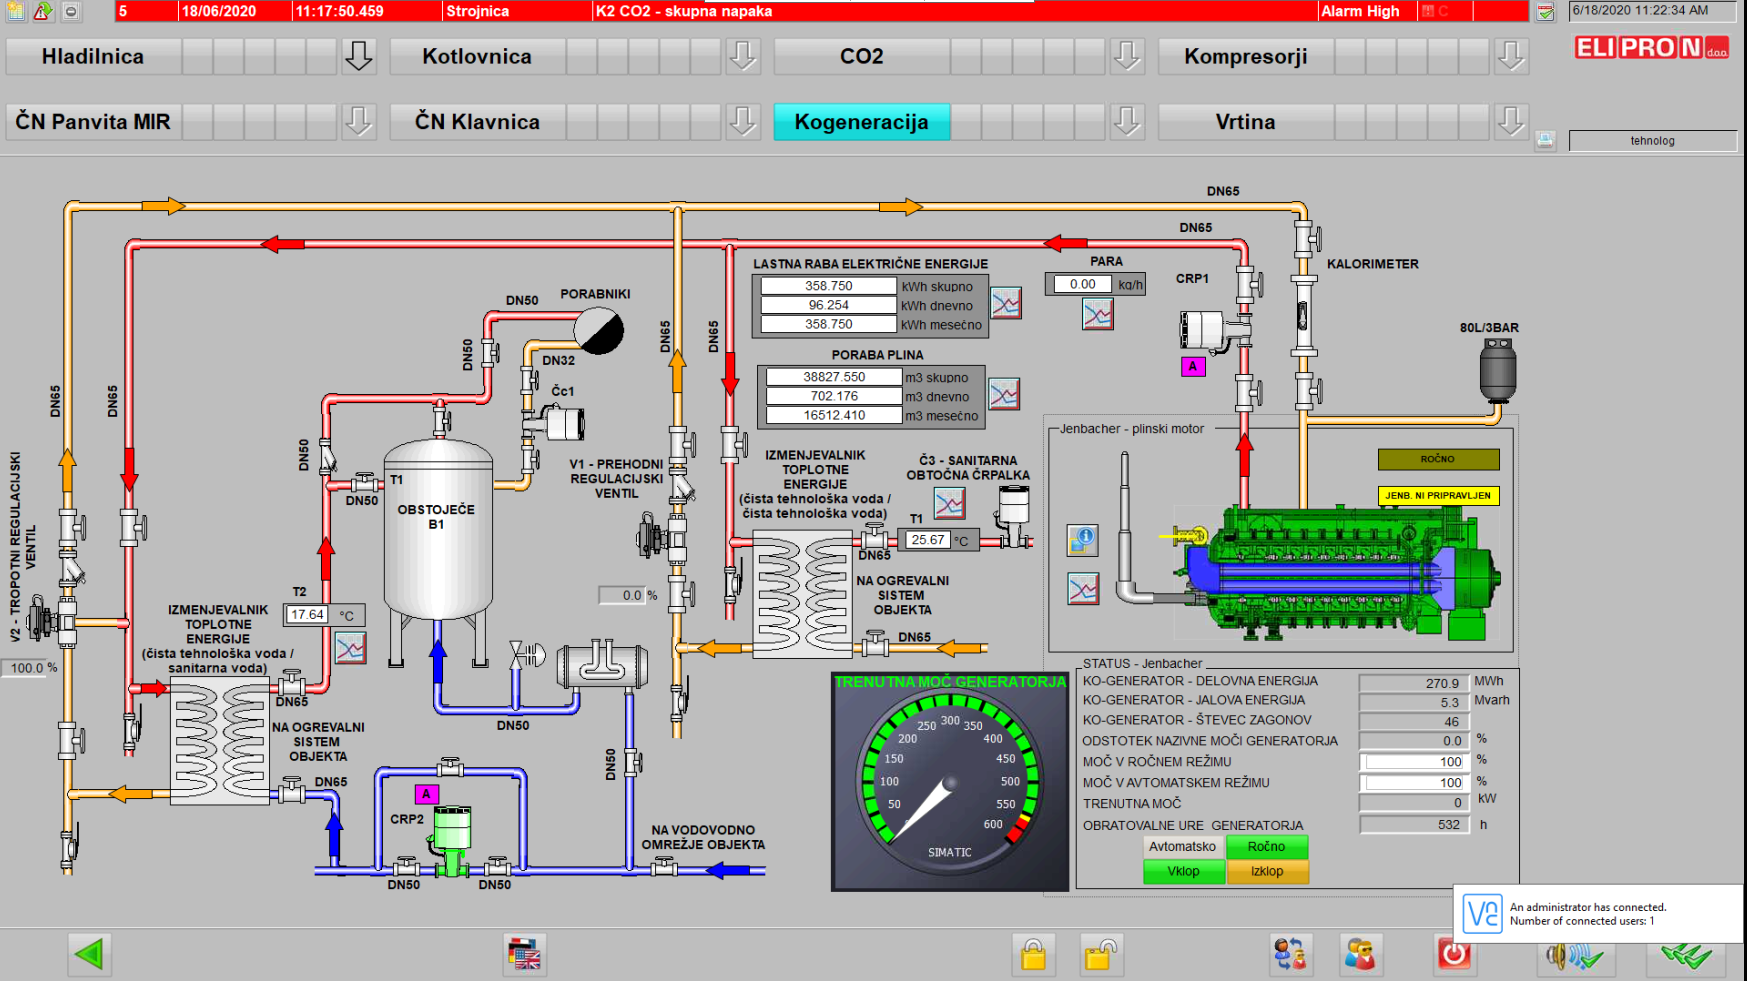Click the manual mode power 100% field
This screenshot has height=981, width=1747.
[x=1413, y=762]
